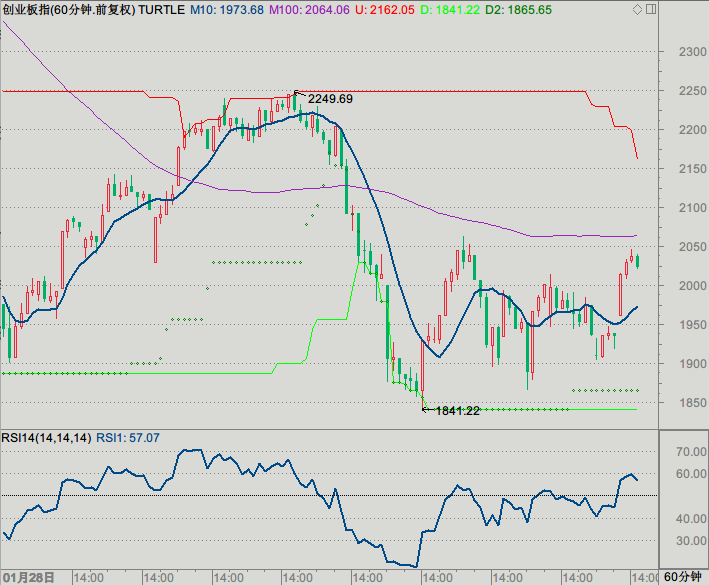Select the M100: 2064.06 indicator value
The width and height of the screenshot is (709, 585).
(309, 9)
